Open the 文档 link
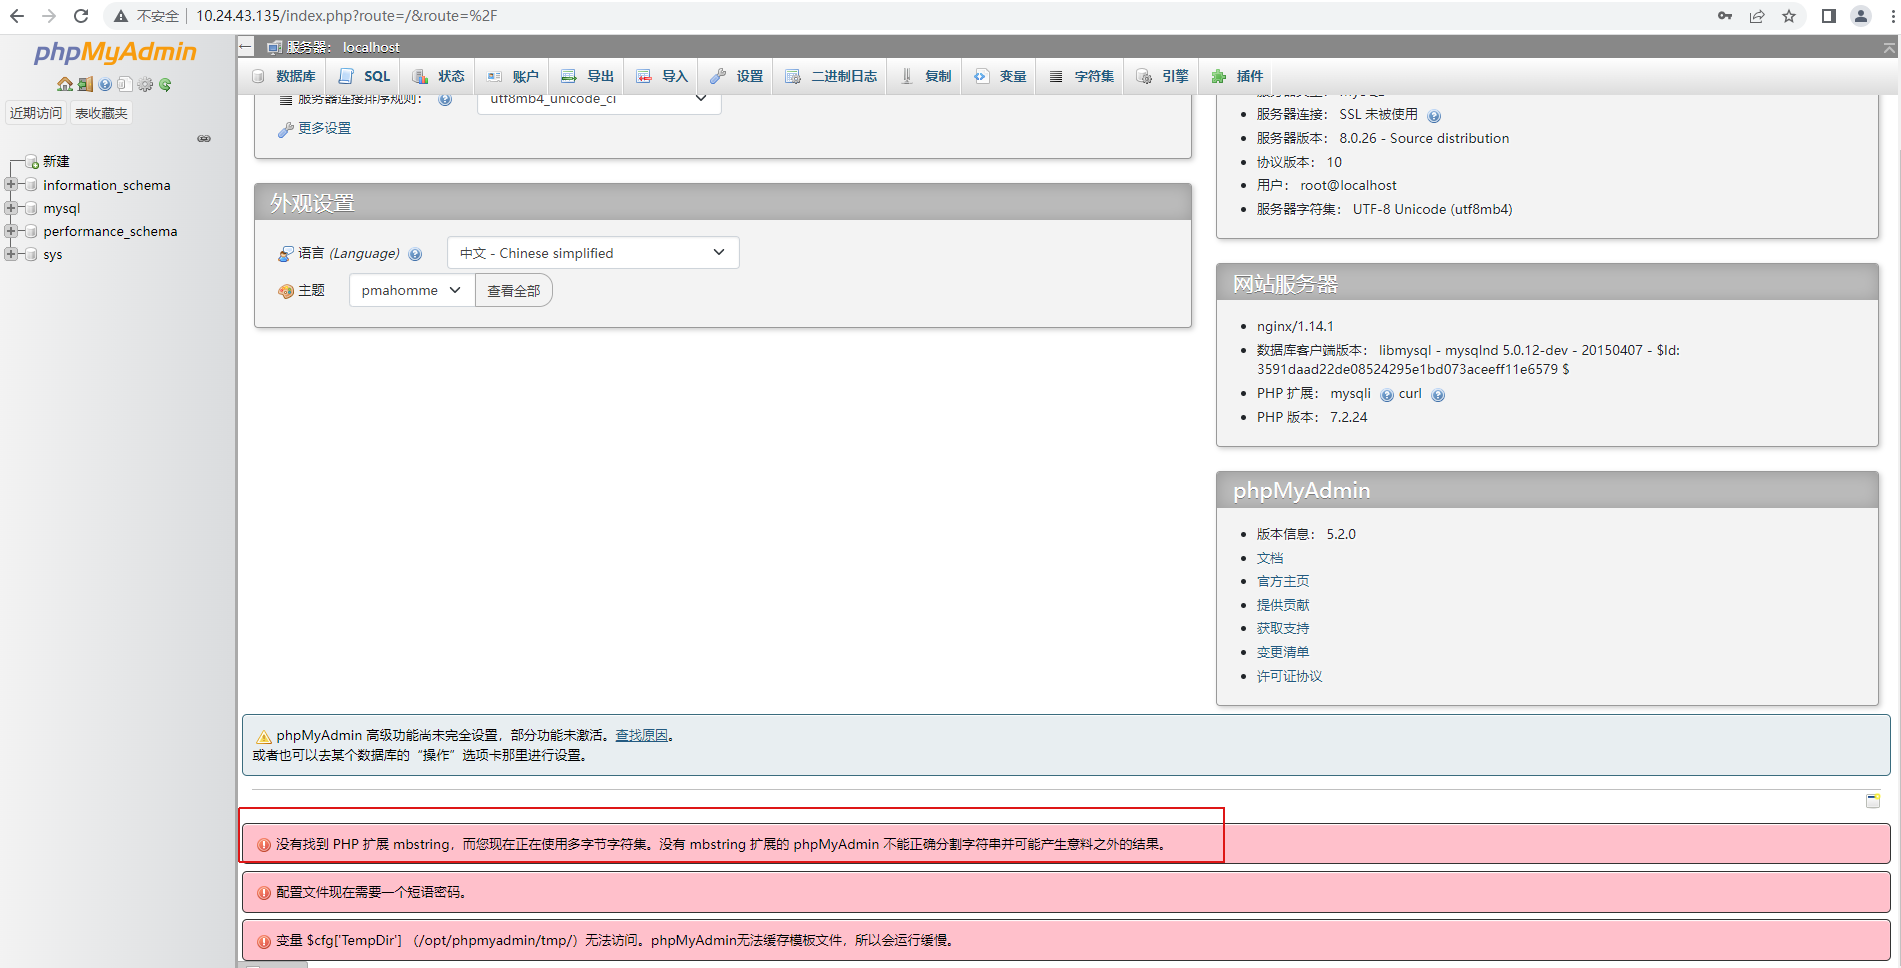The height and width of the screenshot is (968, 1901). pos(1270,558)
